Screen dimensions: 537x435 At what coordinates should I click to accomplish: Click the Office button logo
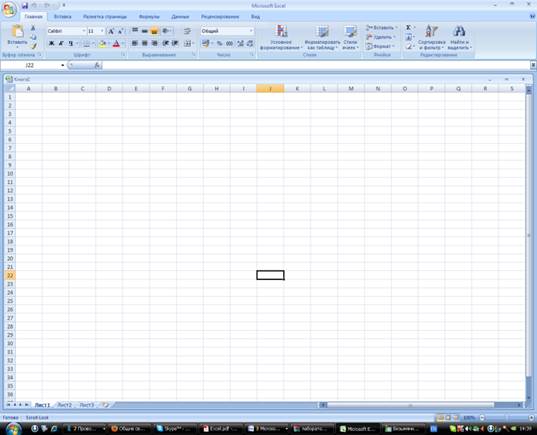9,9
